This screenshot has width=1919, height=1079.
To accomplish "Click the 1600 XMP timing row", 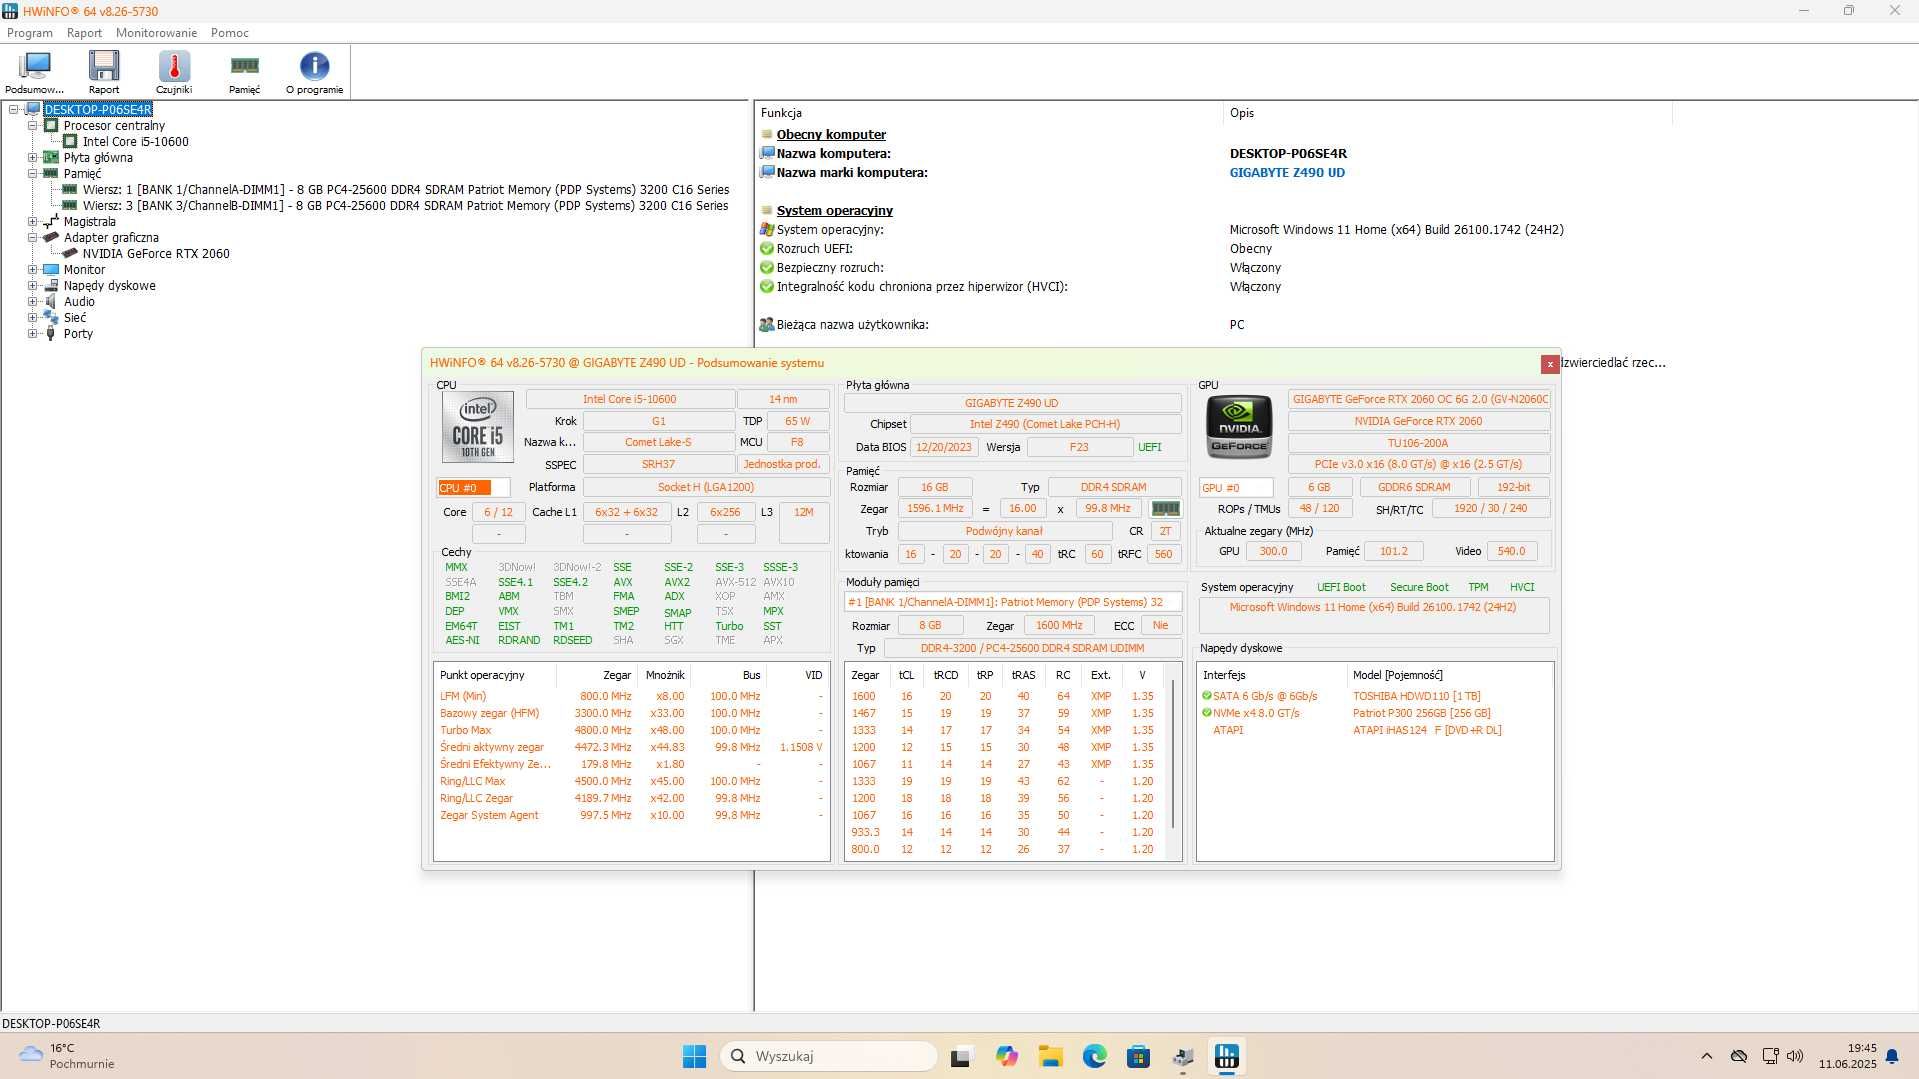I will (x=1006, y=696).
